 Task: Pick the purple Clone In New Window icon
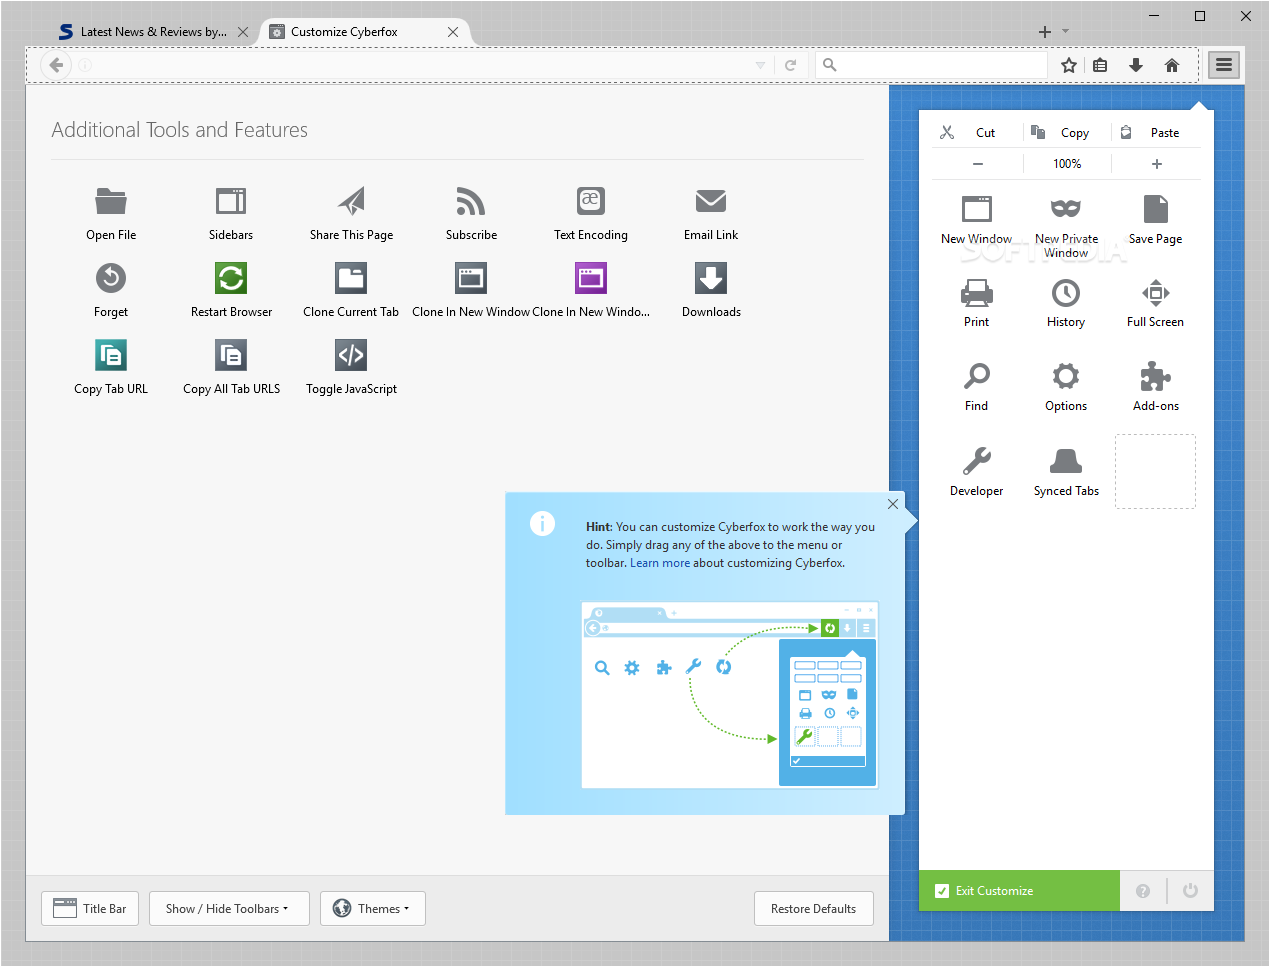click(591, 278)
